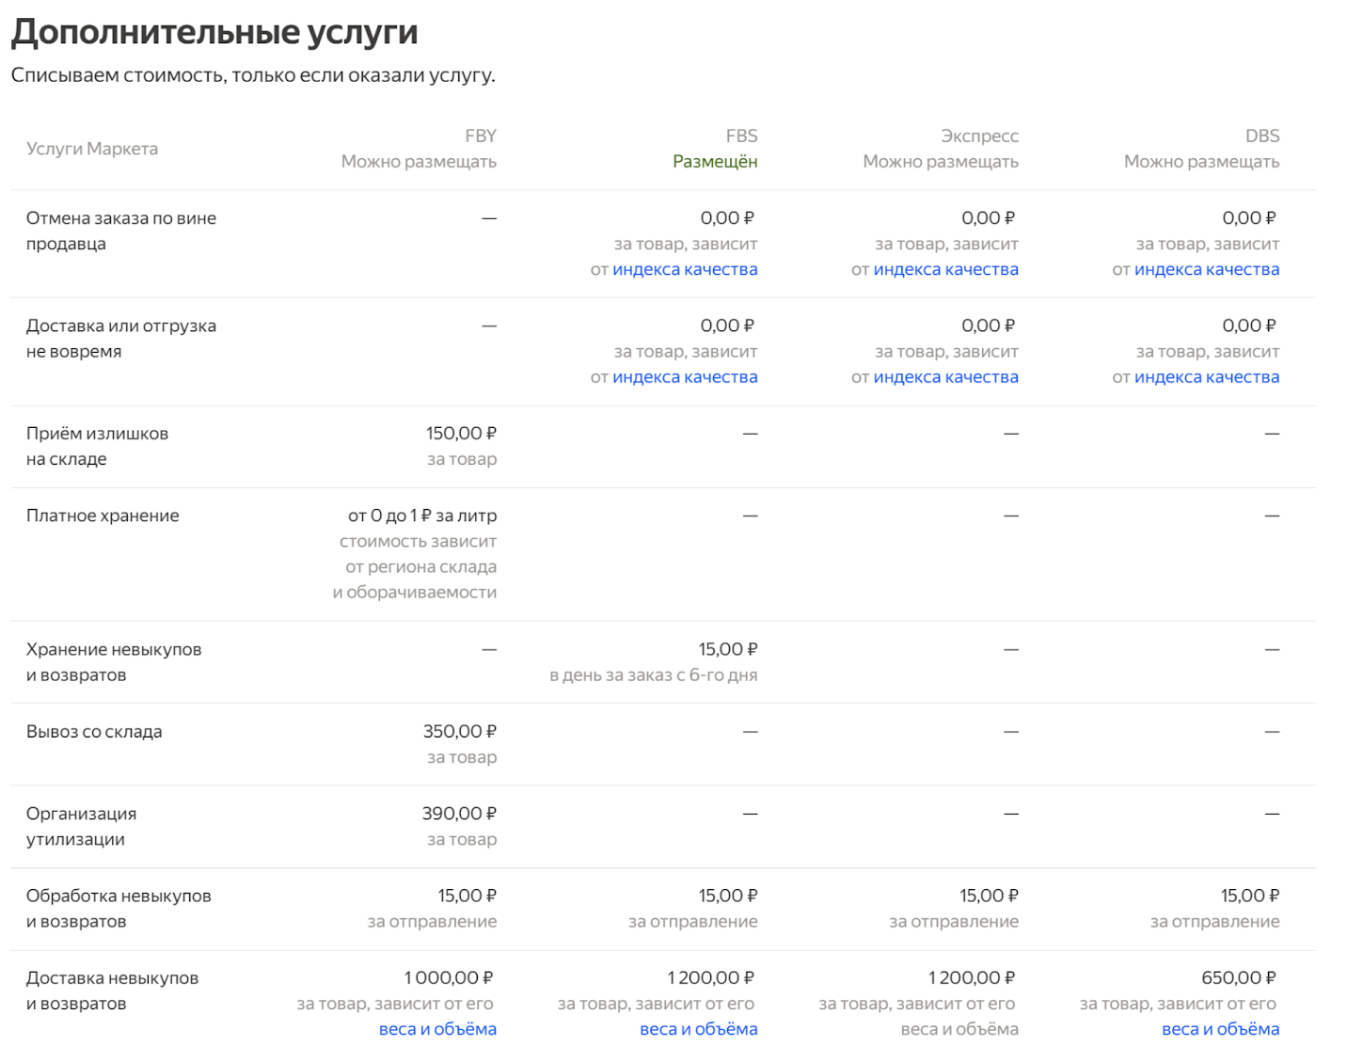Select the Вывоз со склада row label
Image resolution: width=1365 pixels, height=1052 pixels.
click(x=94, y=732)
